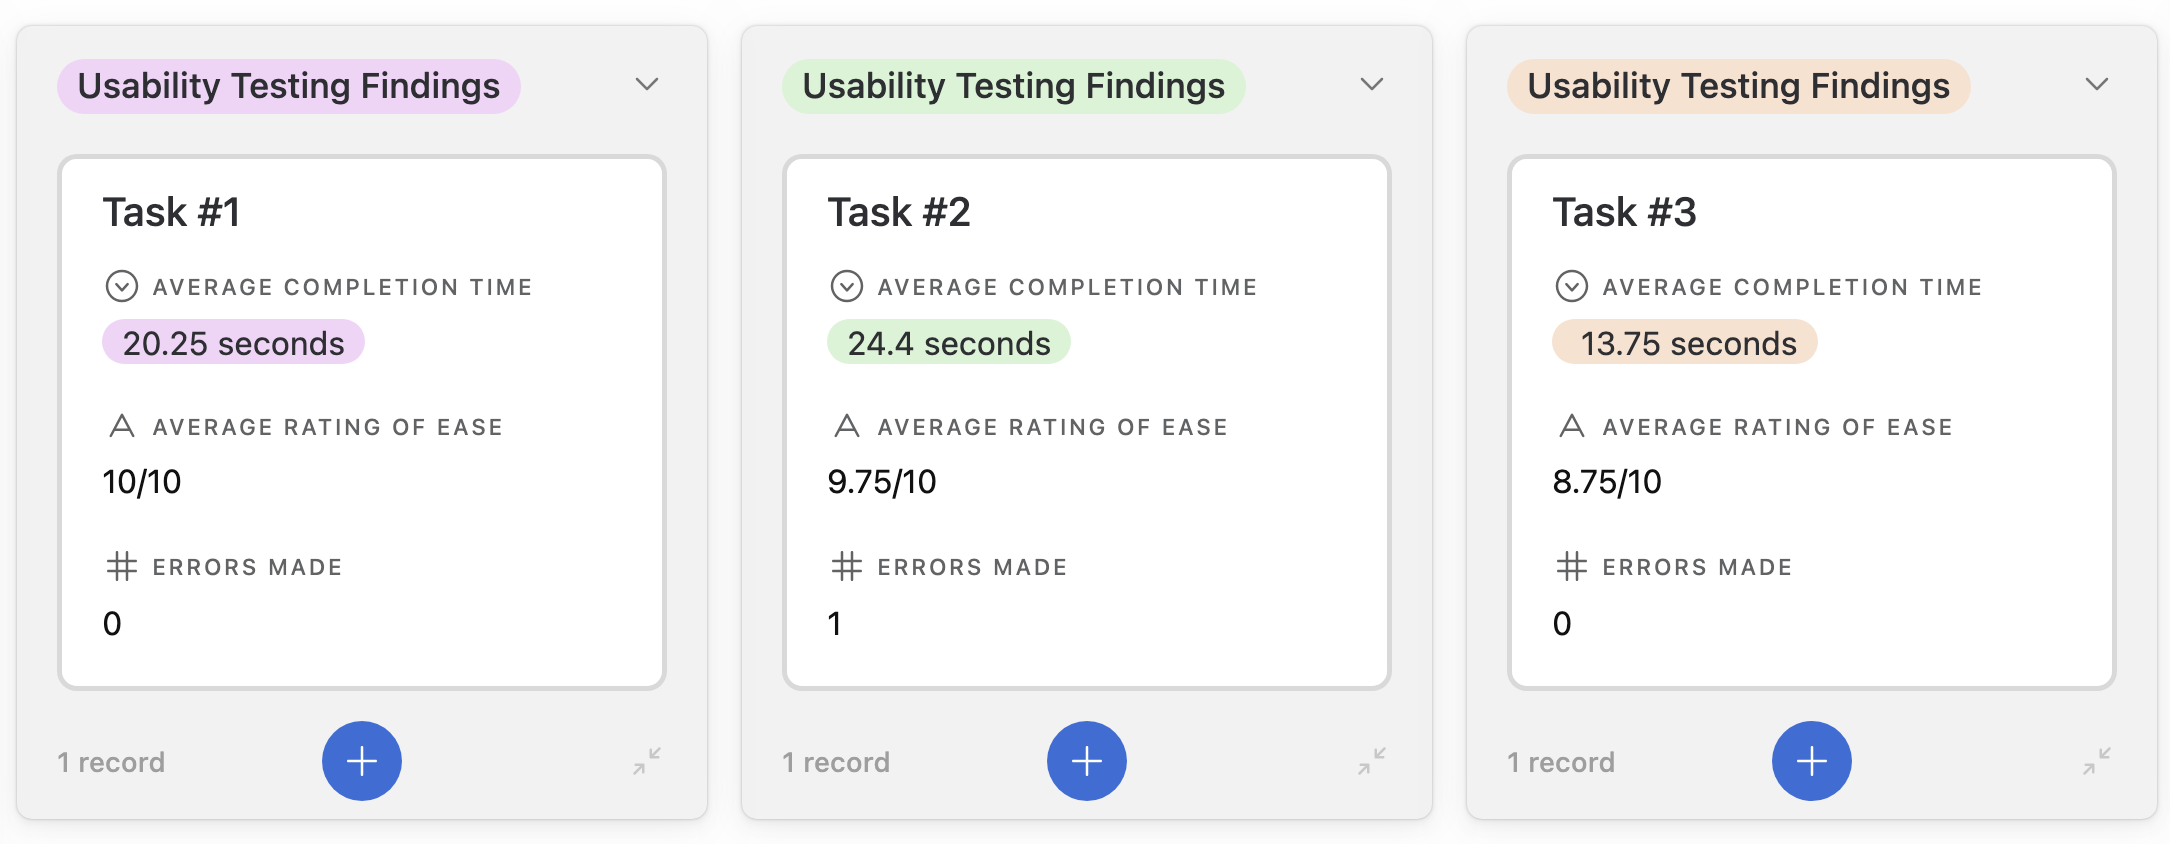2170x844 pixels.
Task: Click the Task #3 rating of ease icon
Action: tap(1572, 426)
